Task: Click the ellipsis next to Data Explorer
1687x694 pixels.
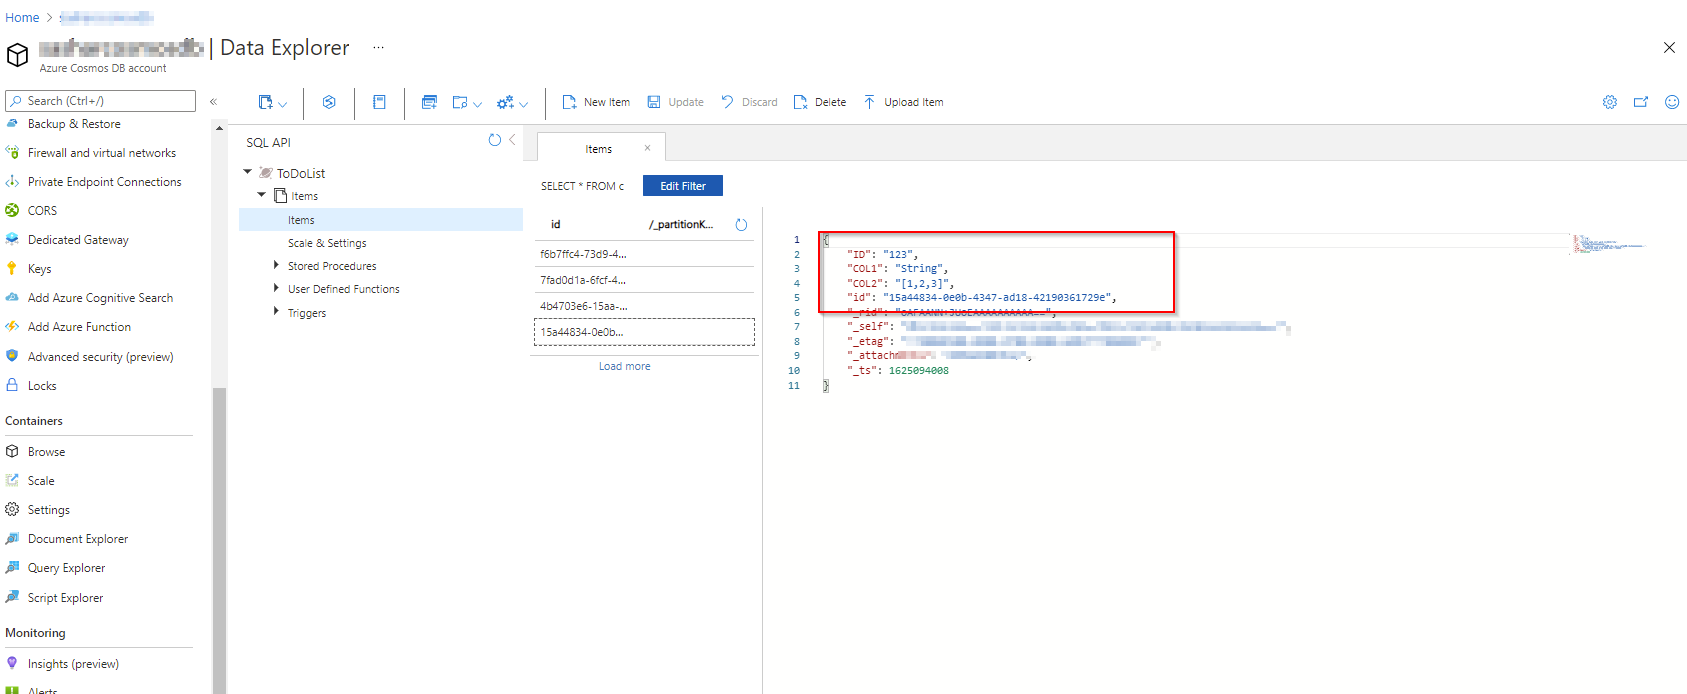Action: point(379,47)
